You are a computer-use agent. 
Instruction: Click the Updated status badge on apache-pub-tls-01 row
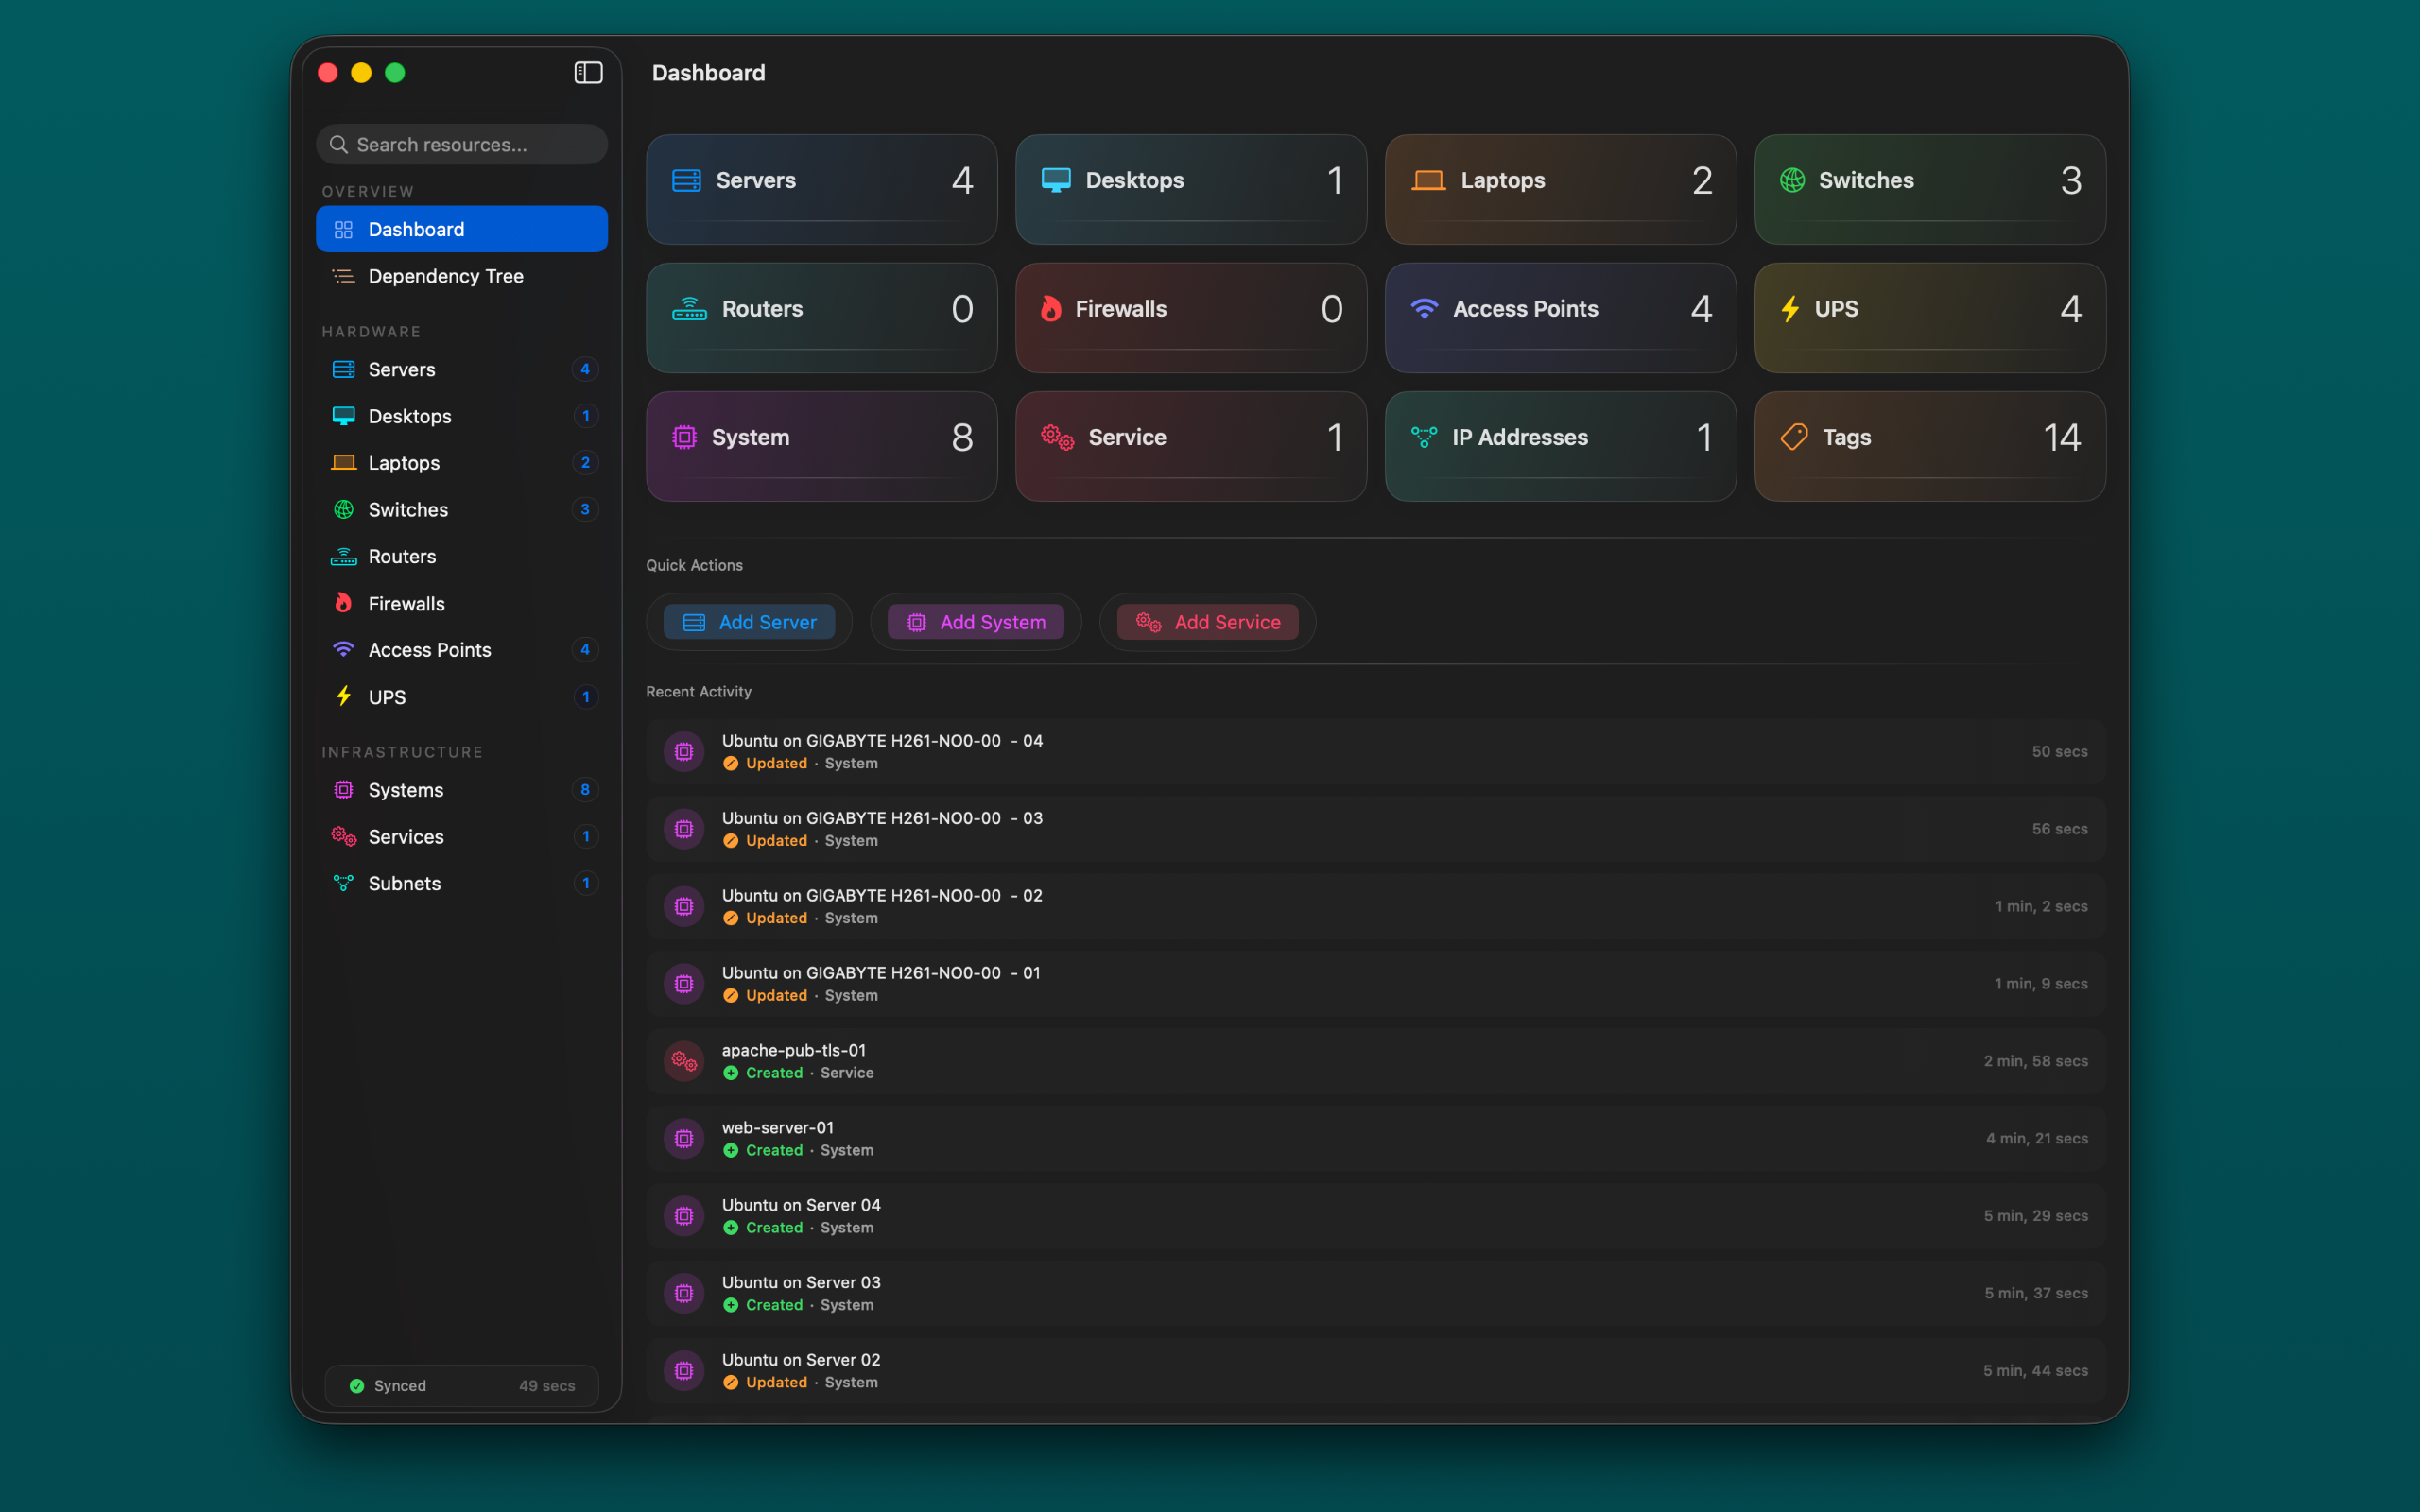click(x=765, y=1072)
